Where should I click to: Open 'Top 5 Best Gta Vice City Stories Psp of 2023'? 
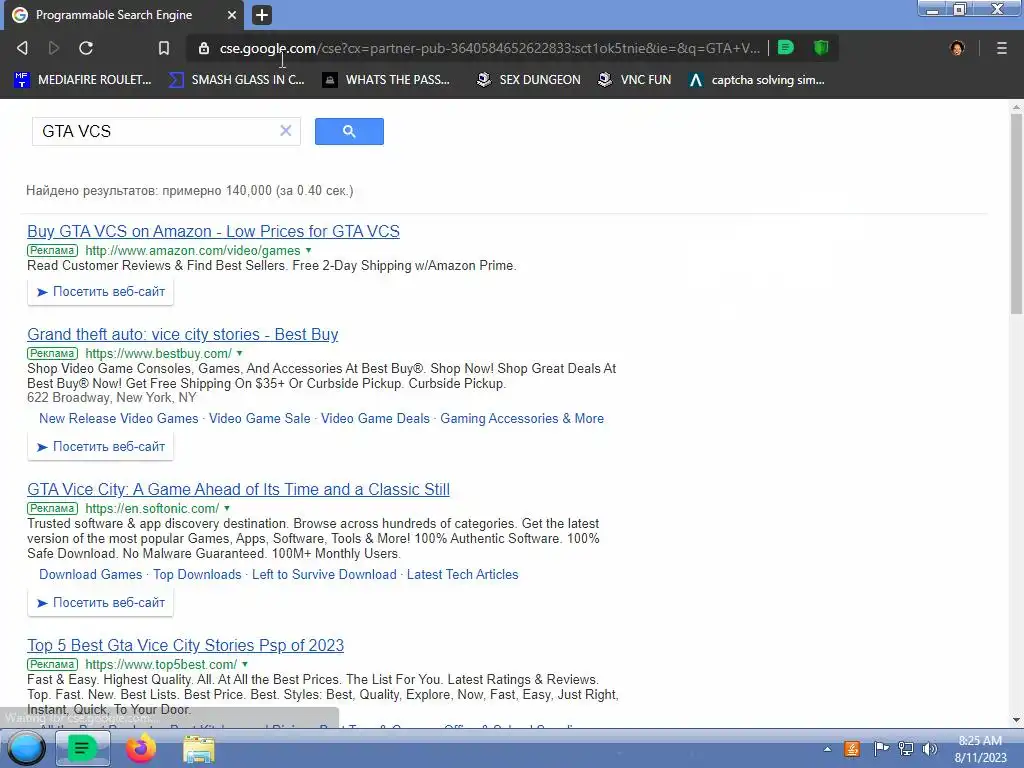(x=185, y=645)
